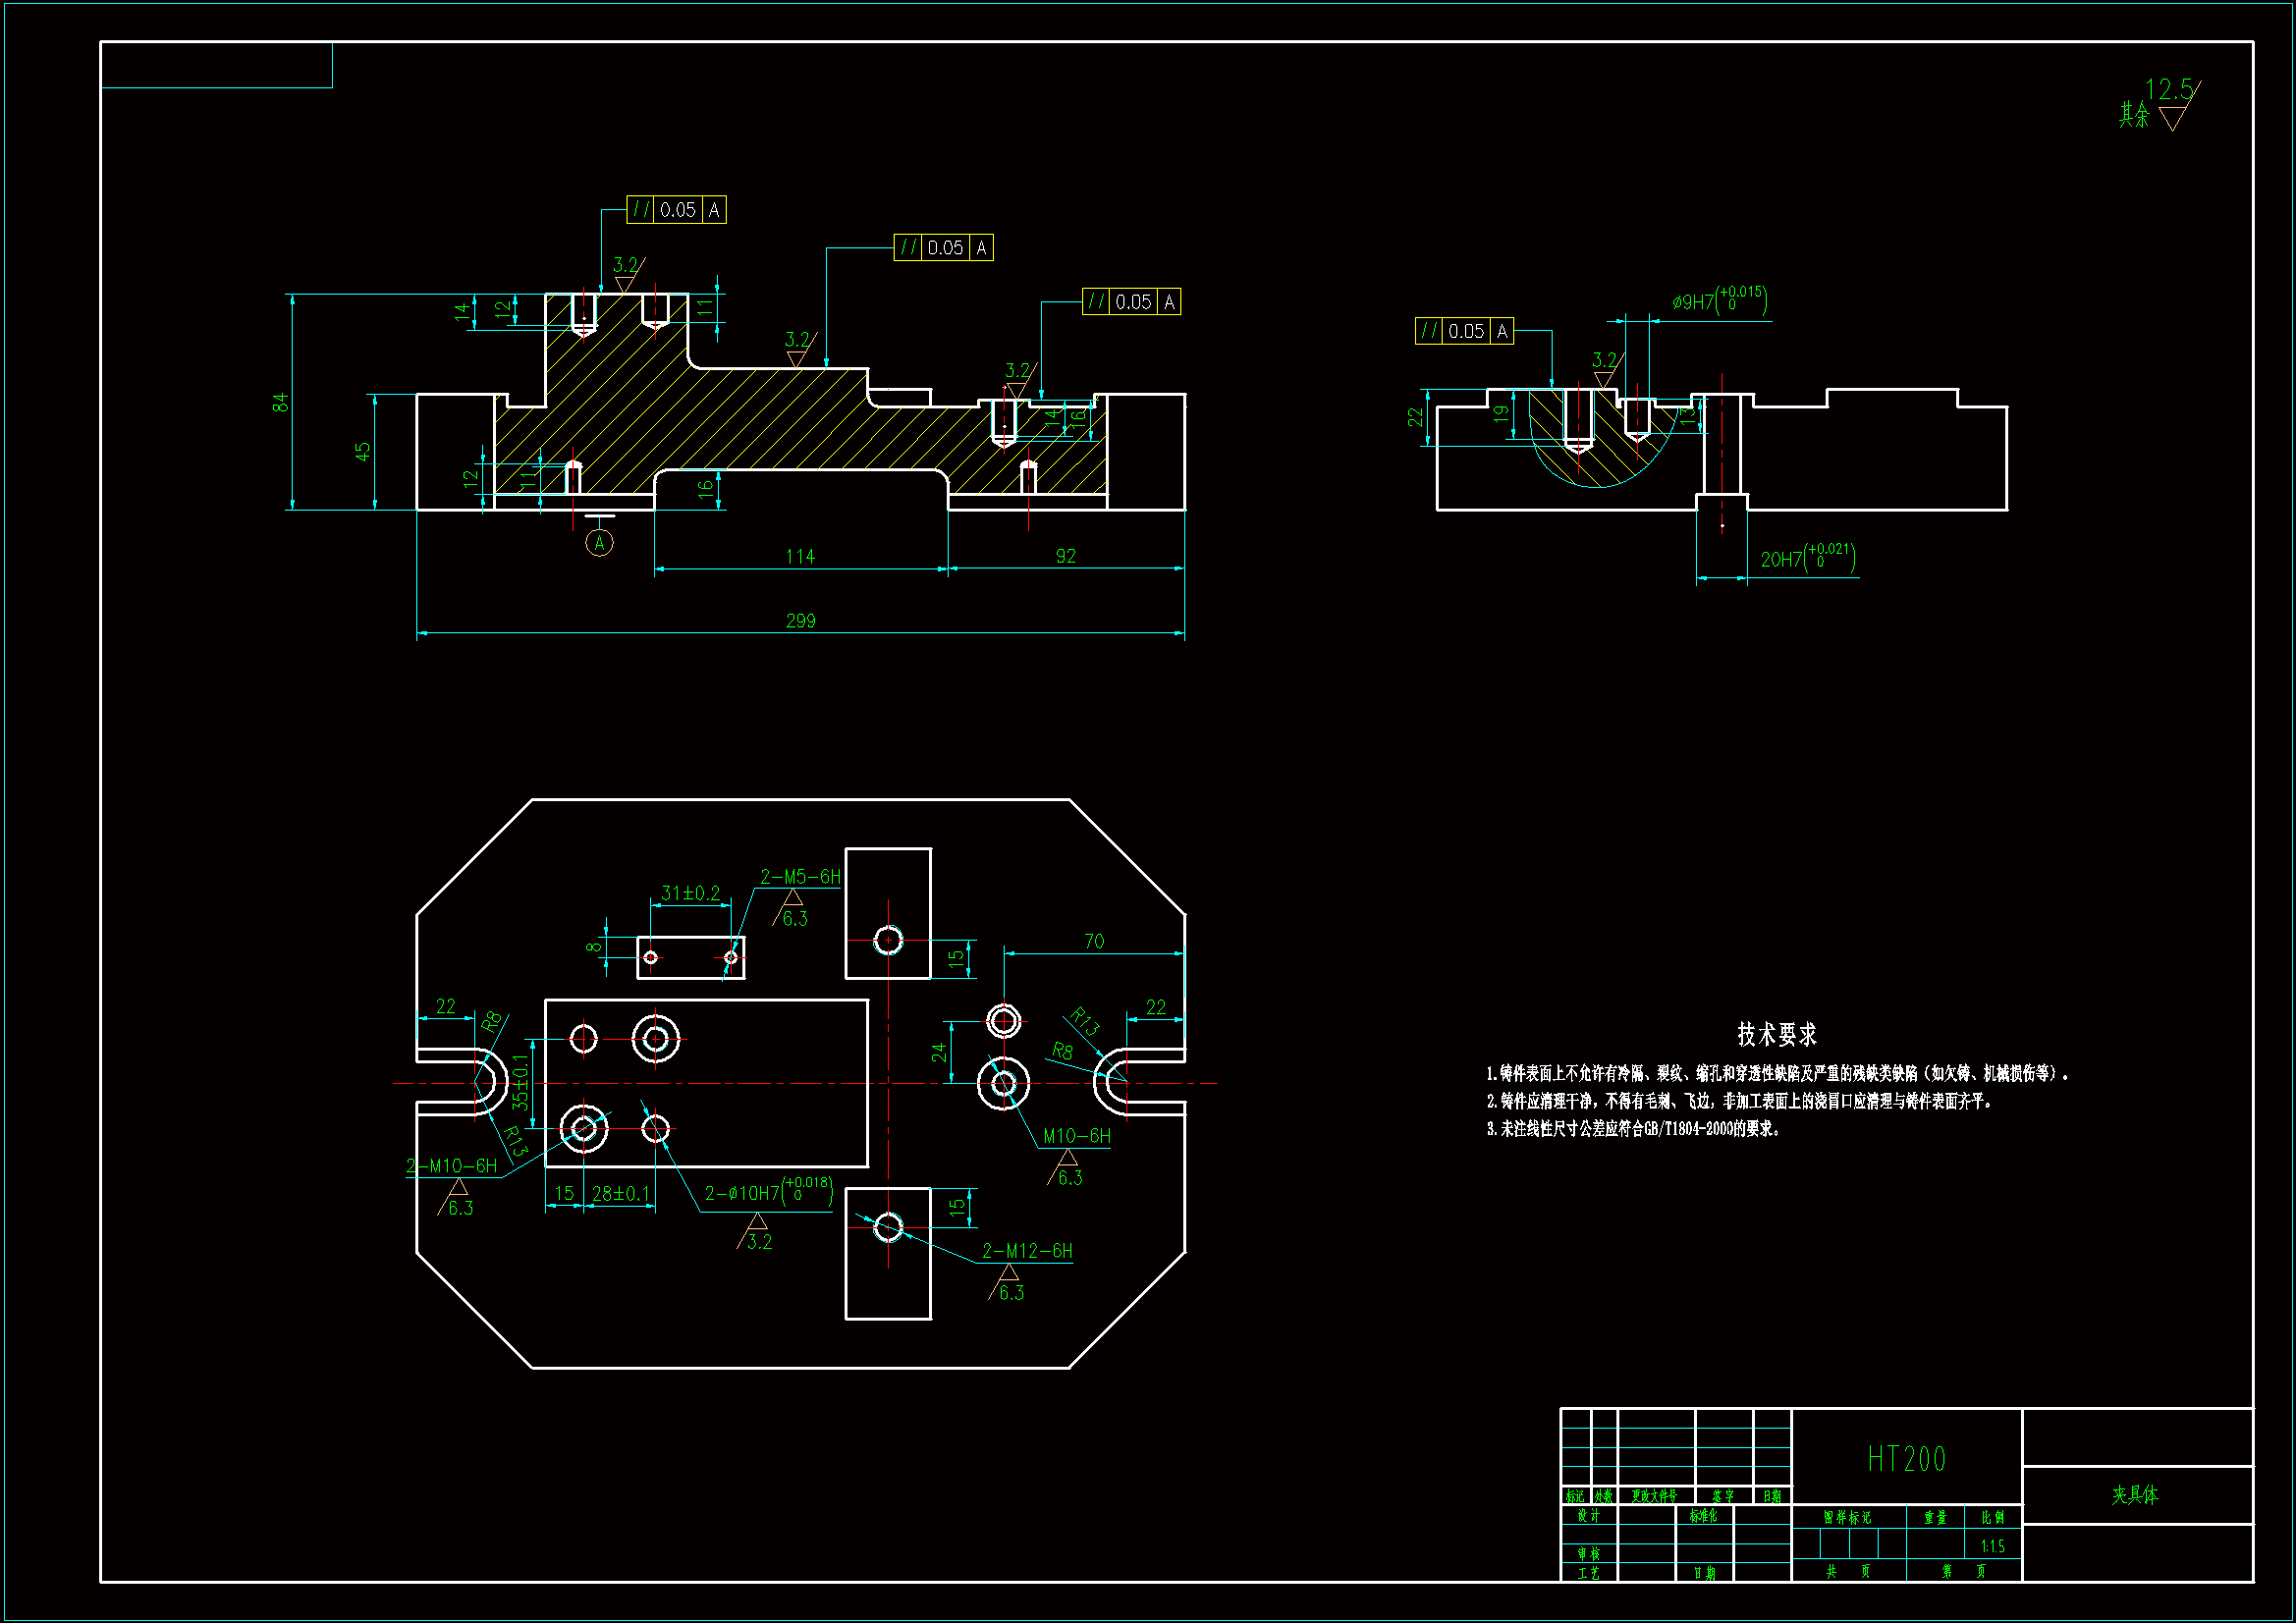
Task: Click the parallelism frame in the right section view
Action: point(1464,331)
